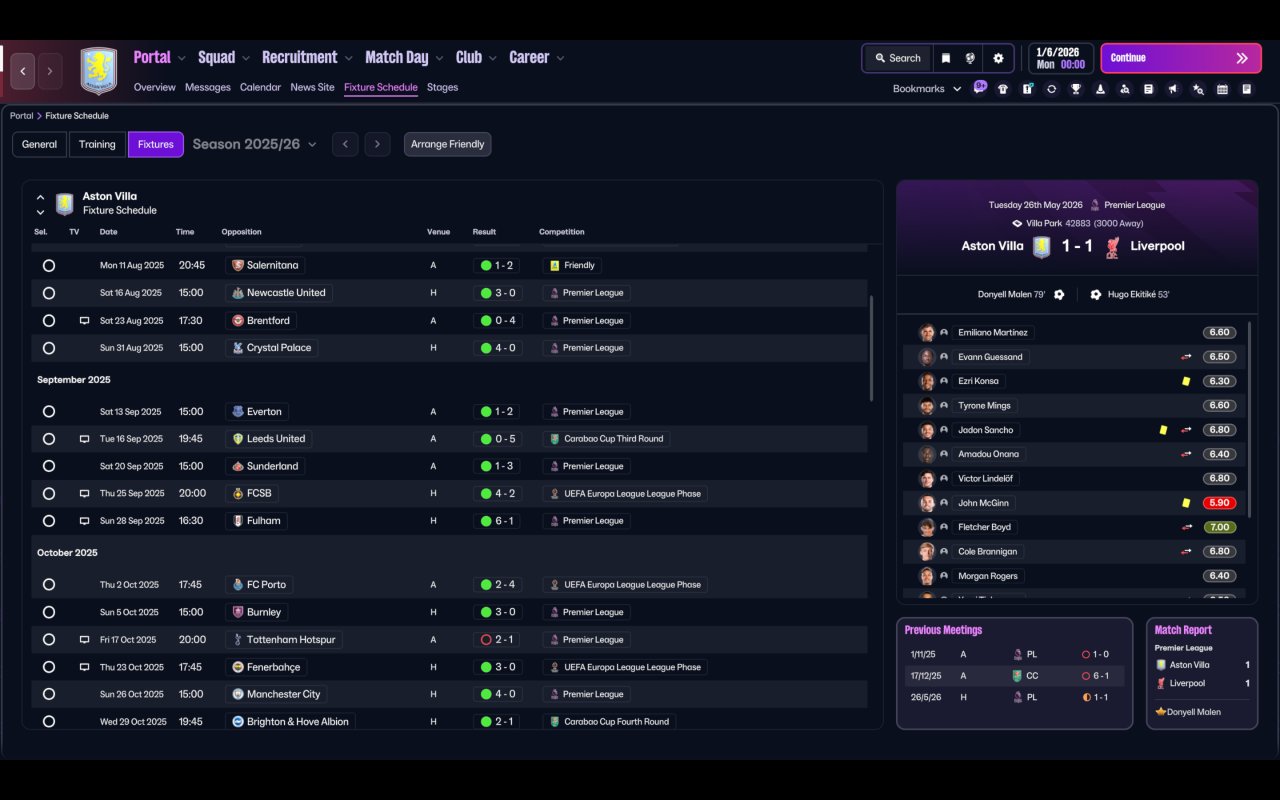
Task: Click the date and time display 1/6/2026
Action: (x=1060, y=58)
